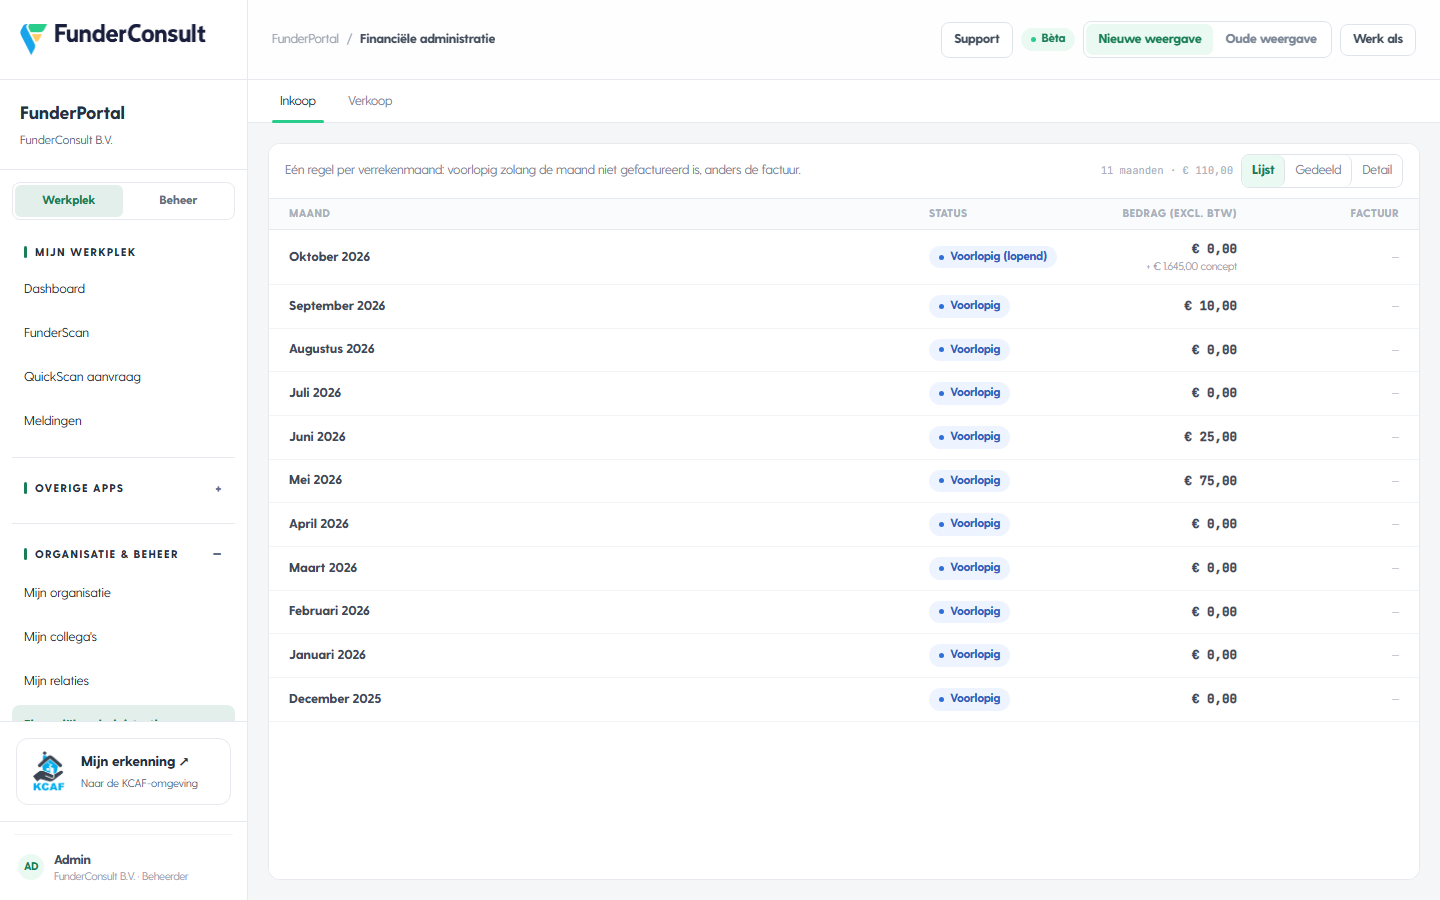The image size is (1440, 900).
Task: Select the Gedeeld view mode
Action: (x=1318, y=170)
